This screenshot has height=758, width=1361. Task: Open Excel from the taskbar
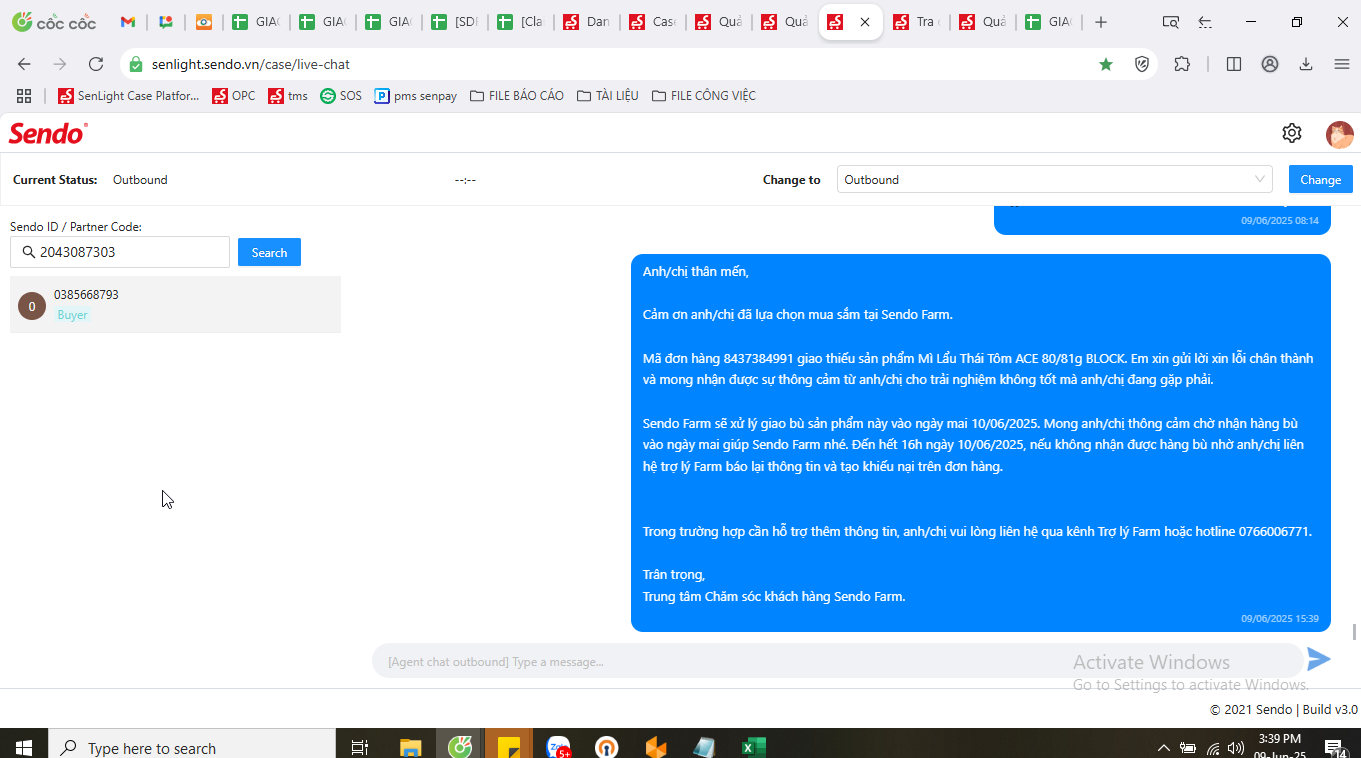coord(753,747)
